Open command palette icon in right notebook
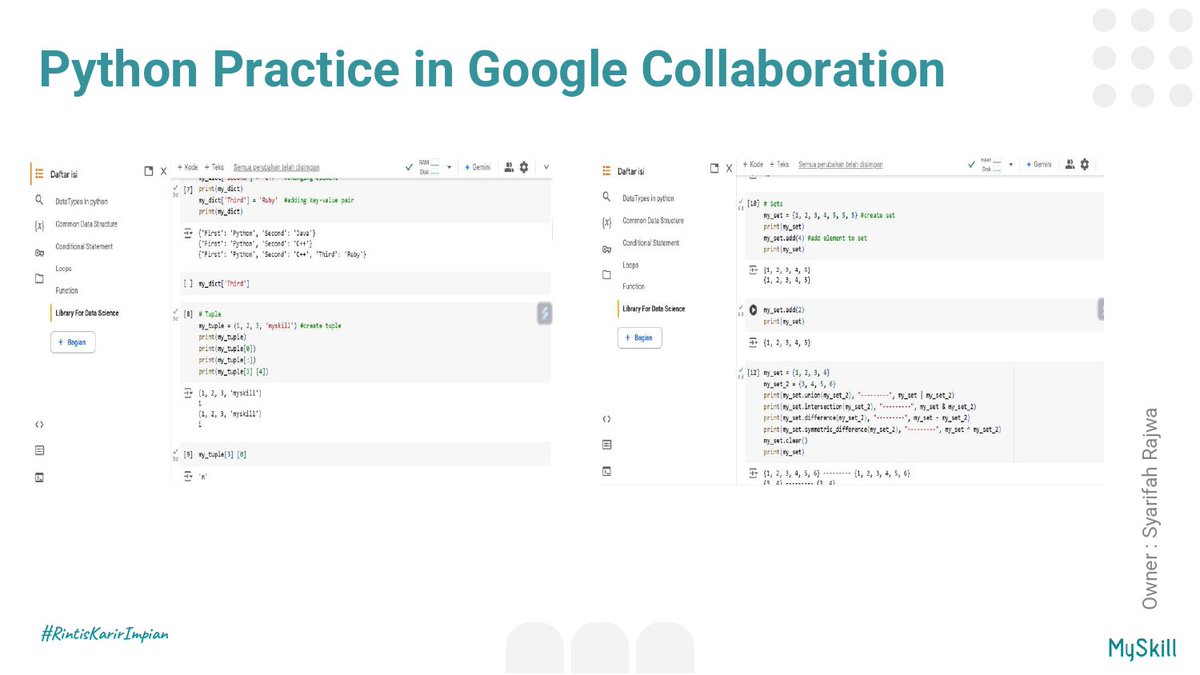1200x675 pixels. pyautogui.click(x=606, y=444)
